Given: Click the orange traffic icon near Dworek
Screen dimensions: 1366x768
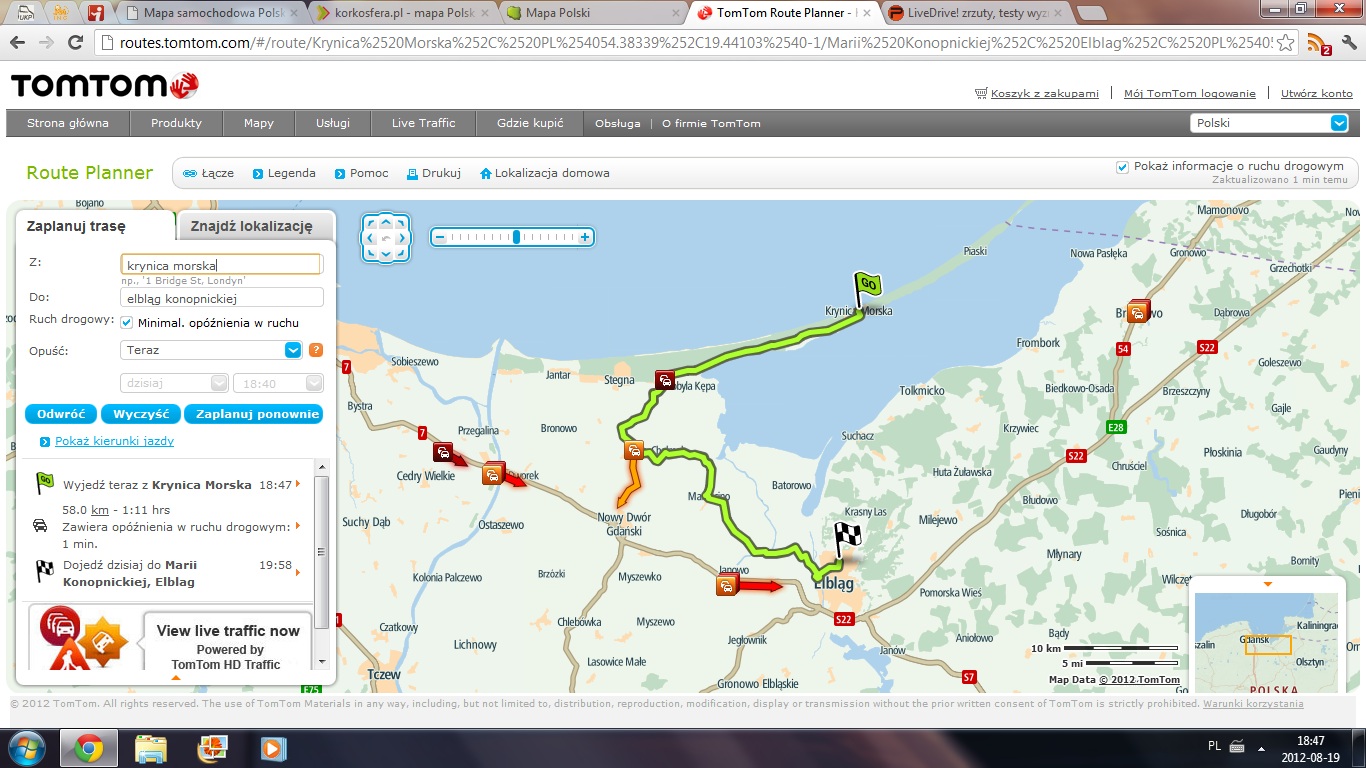Looking at the screenshot, I should tap(492, 473).
